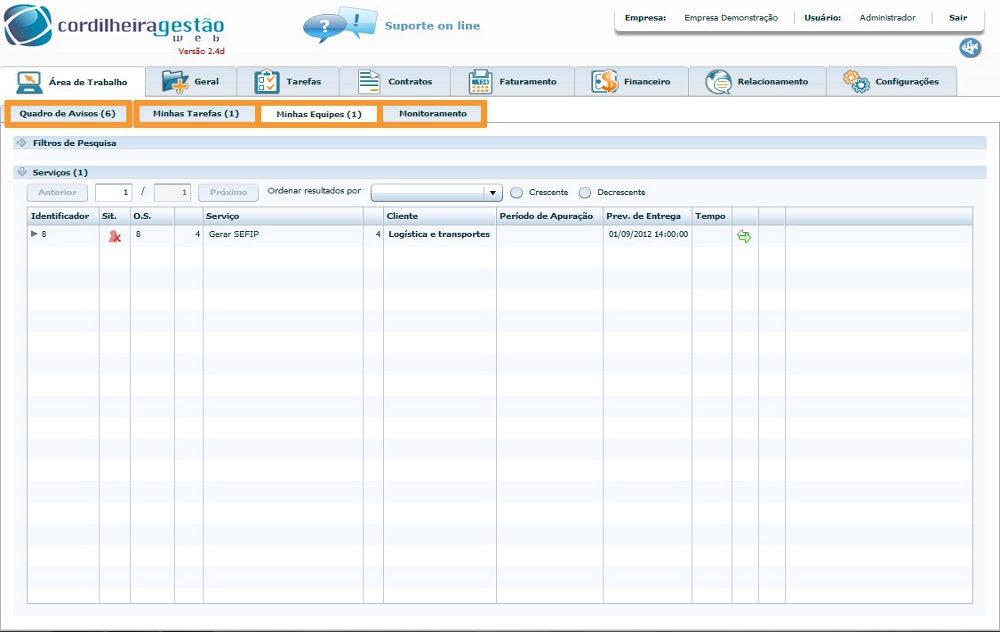Open the Contratos main tab
Viewport: 1000px width, 632px height.
(x=395, y=82)
